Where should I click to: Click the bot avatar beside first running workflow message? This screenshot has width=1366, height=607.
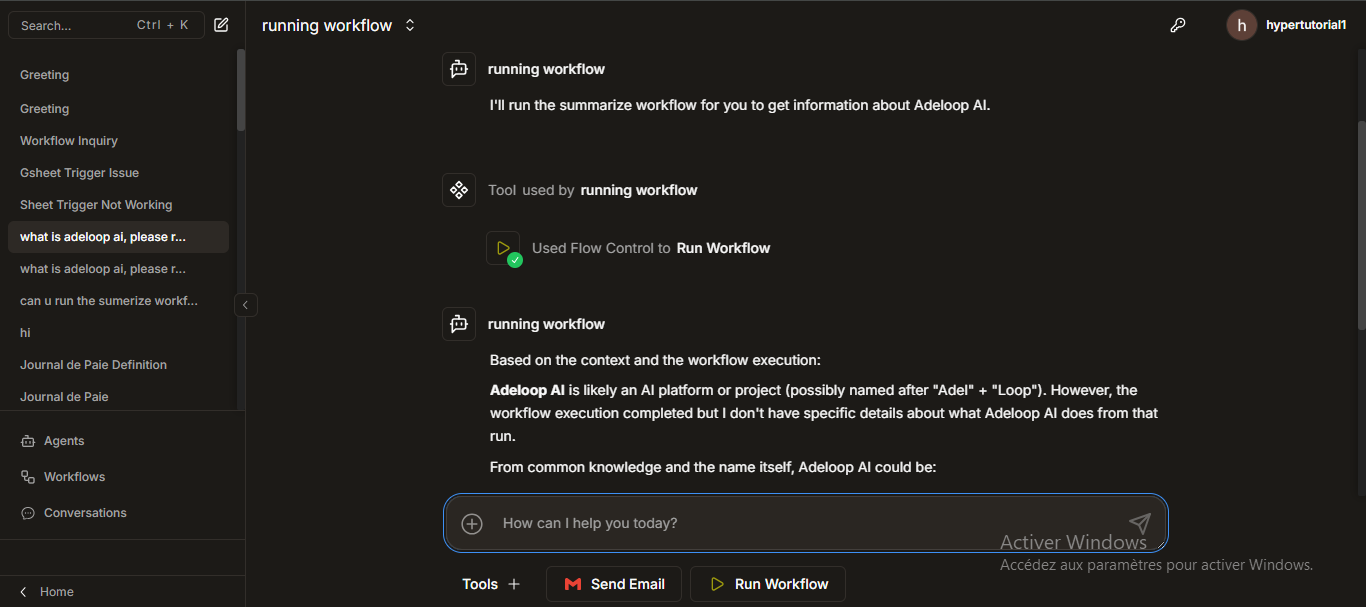(459, 69)
